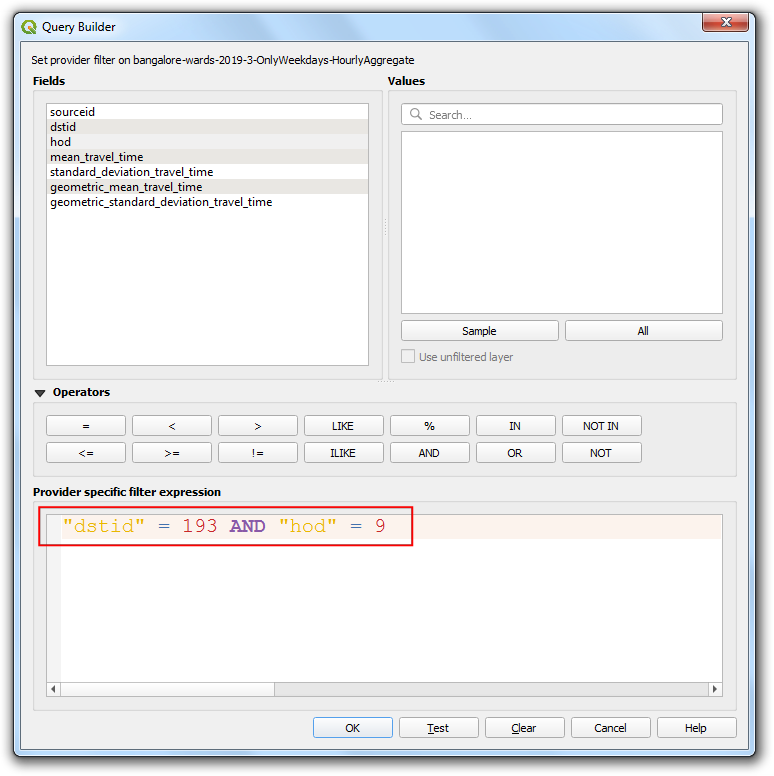Click the search magnifier icon in Values

415,115
